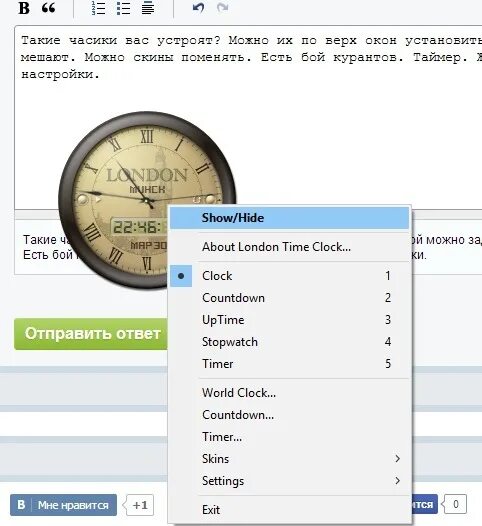Undo the last edit

(x=198, y=7)
